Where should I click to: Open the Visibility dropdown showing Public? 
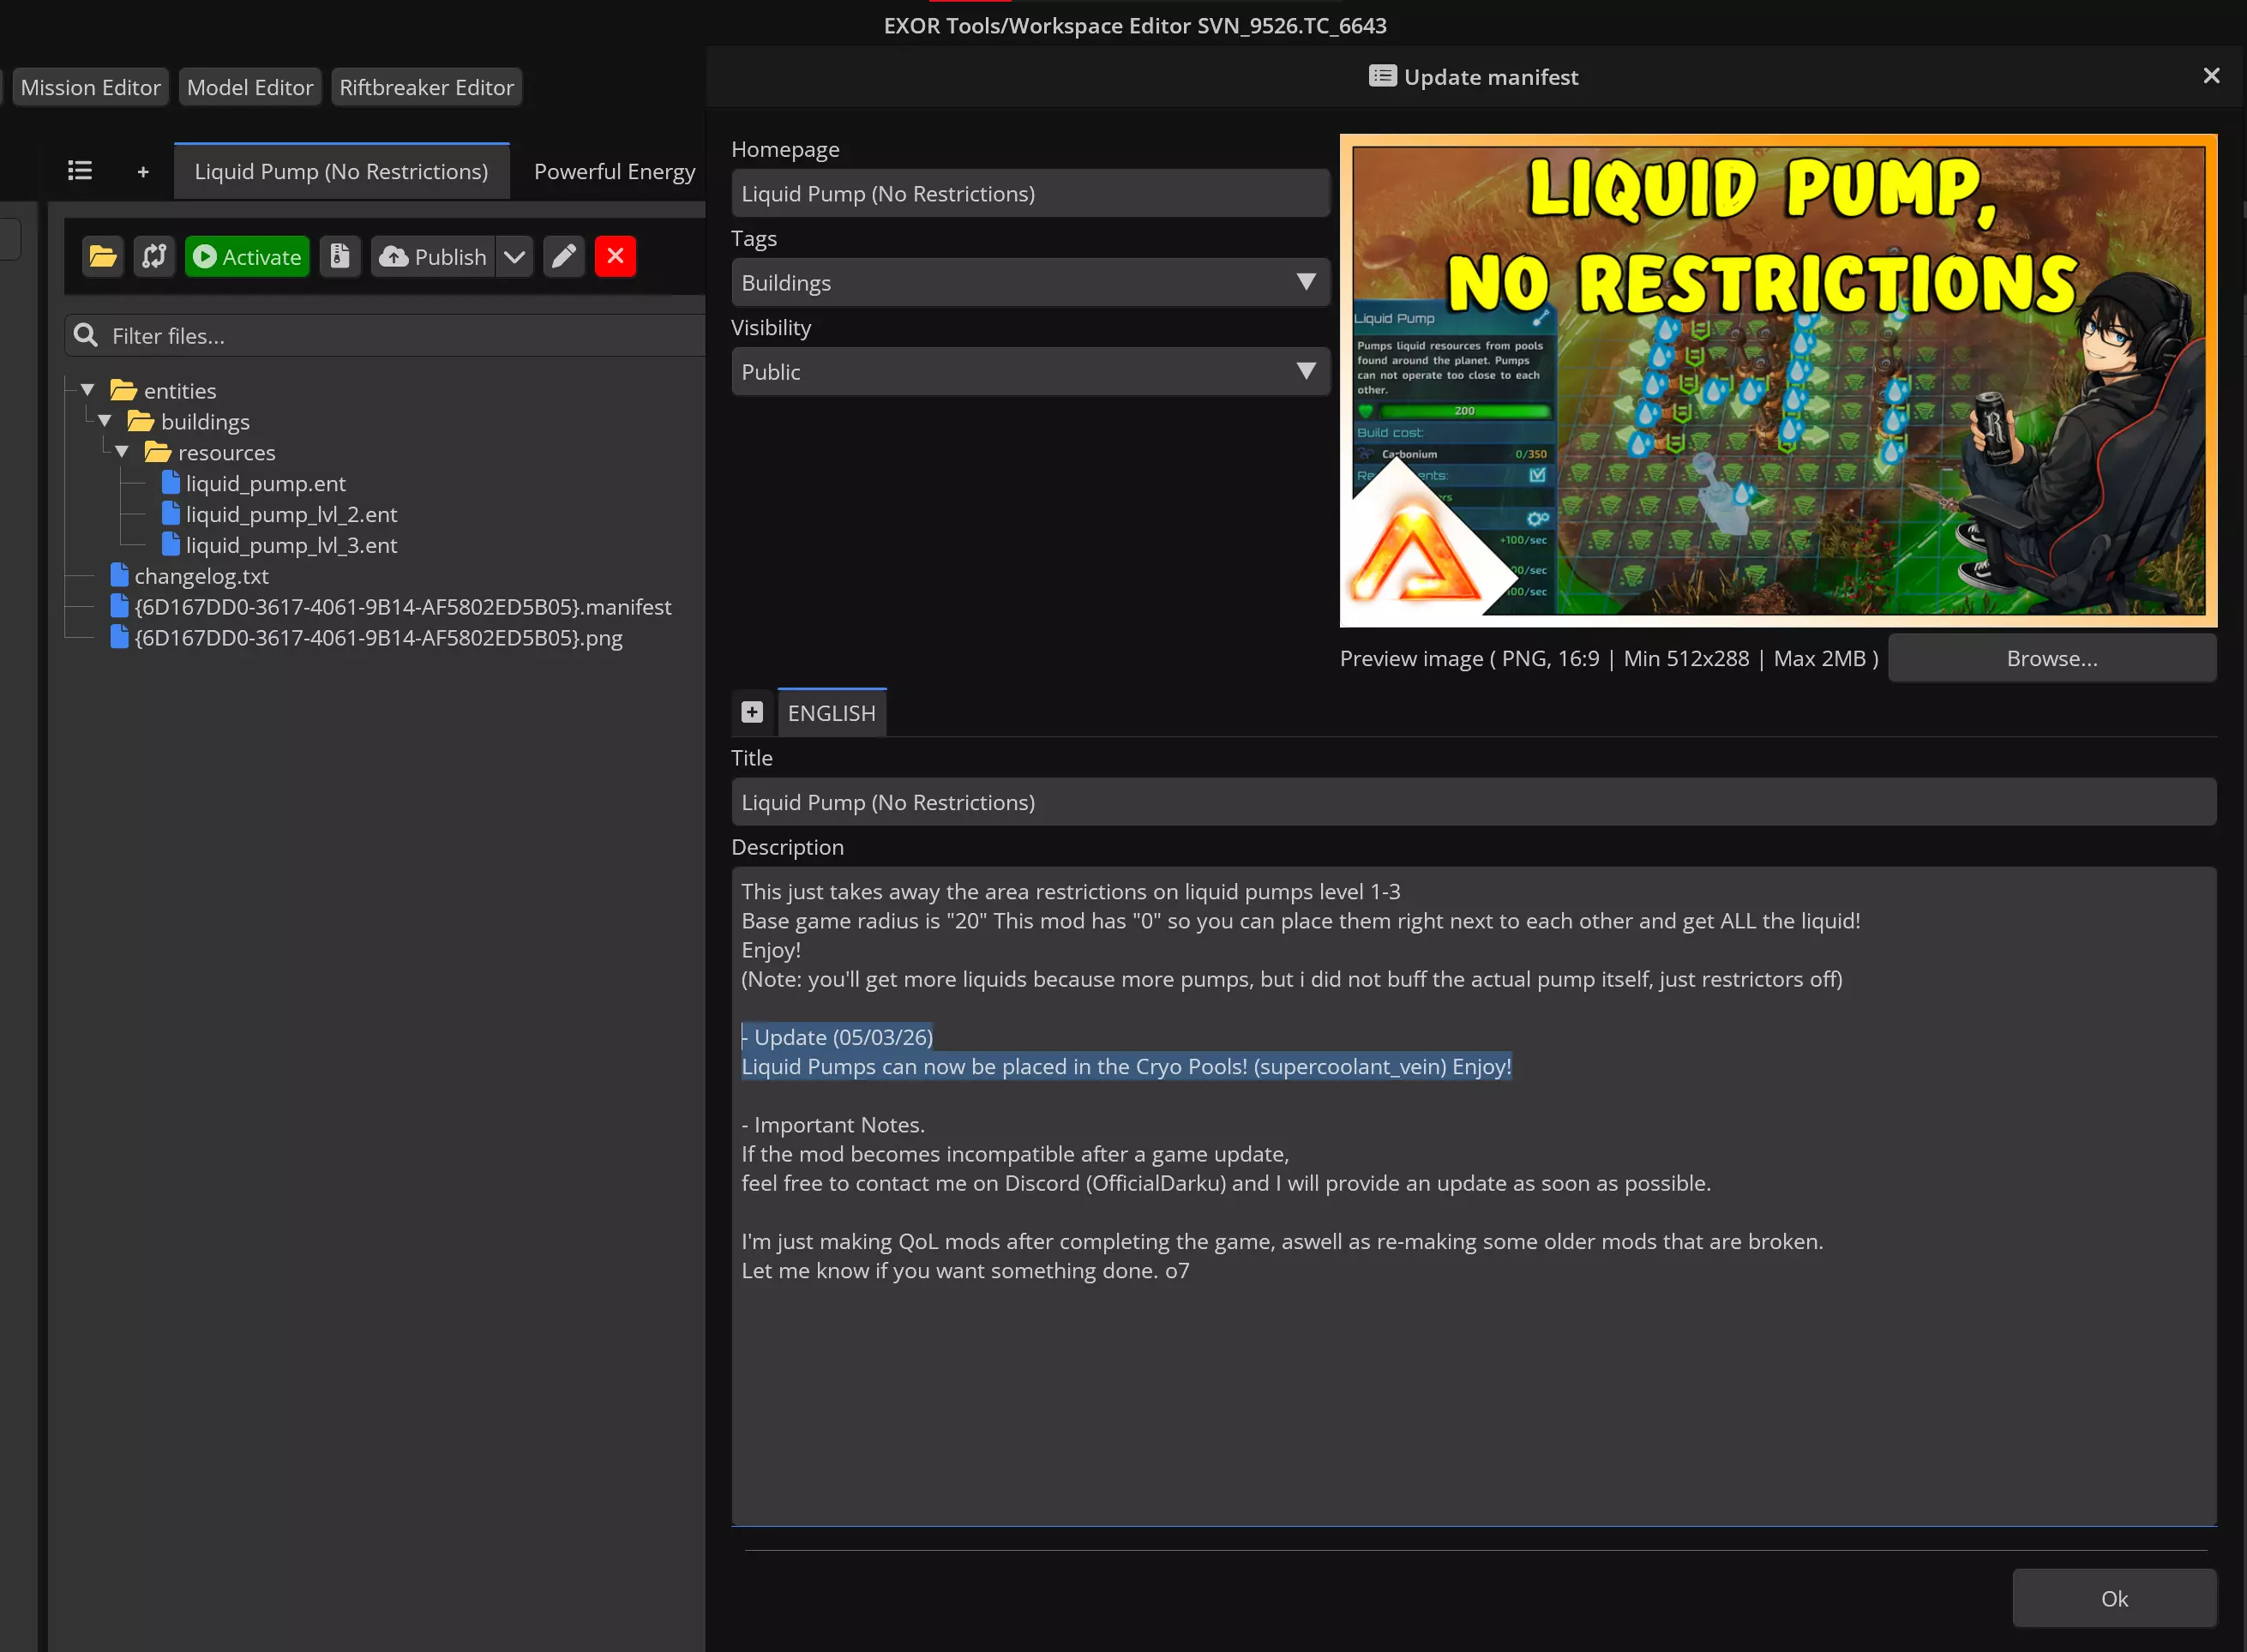tap(1030, 372)
